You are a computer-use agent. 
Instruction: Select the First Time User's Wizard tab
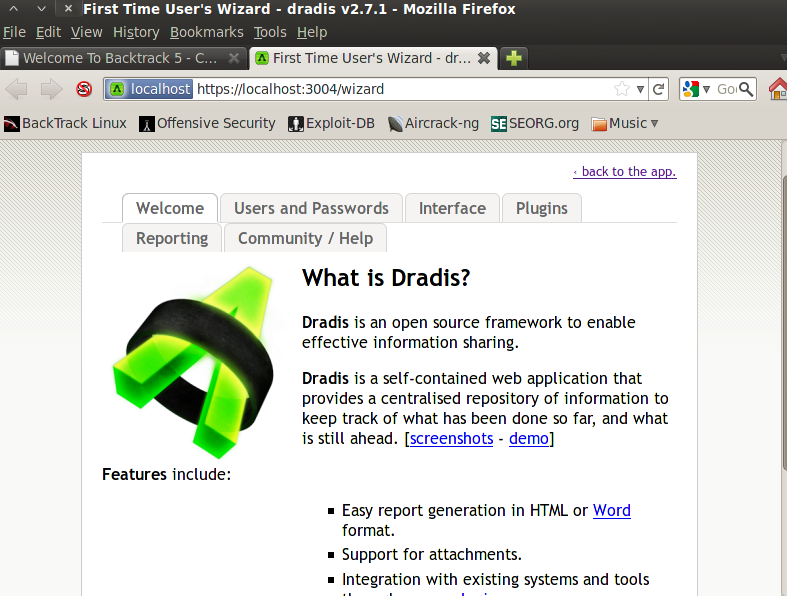point(371,58)
